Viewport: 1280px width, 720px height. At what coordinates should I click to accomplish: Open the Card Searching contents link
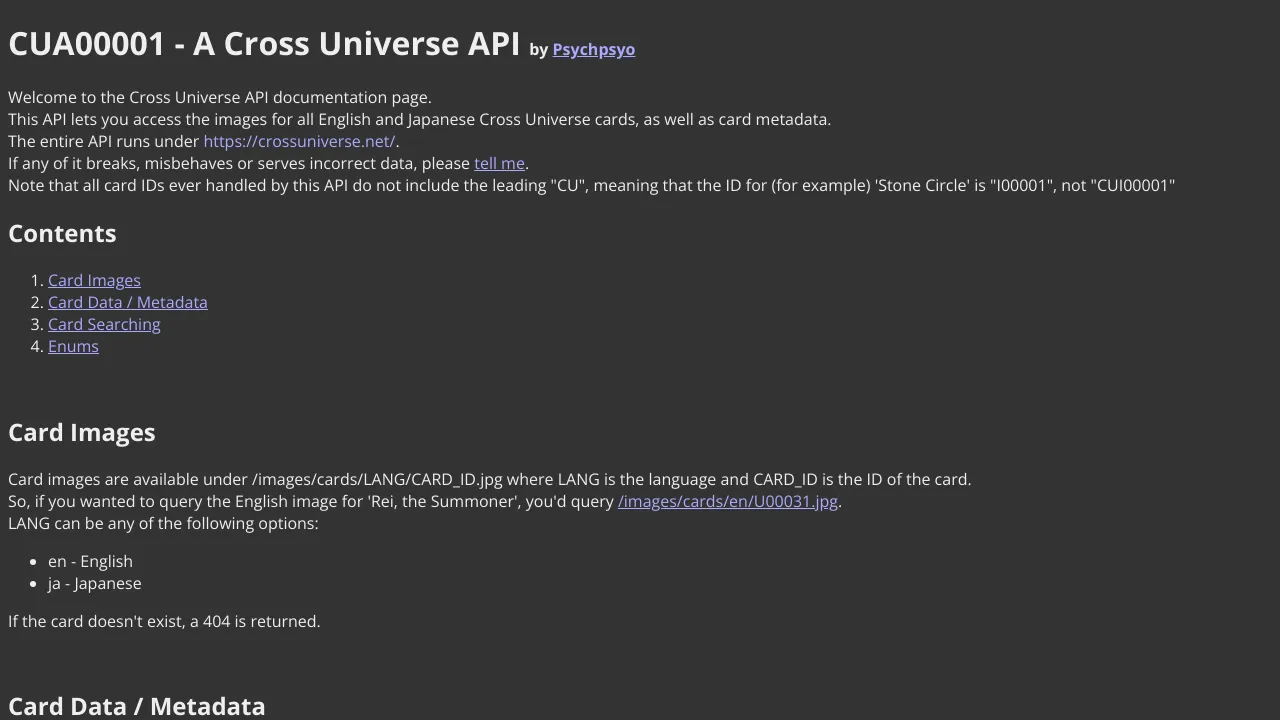tap(104, 324)
